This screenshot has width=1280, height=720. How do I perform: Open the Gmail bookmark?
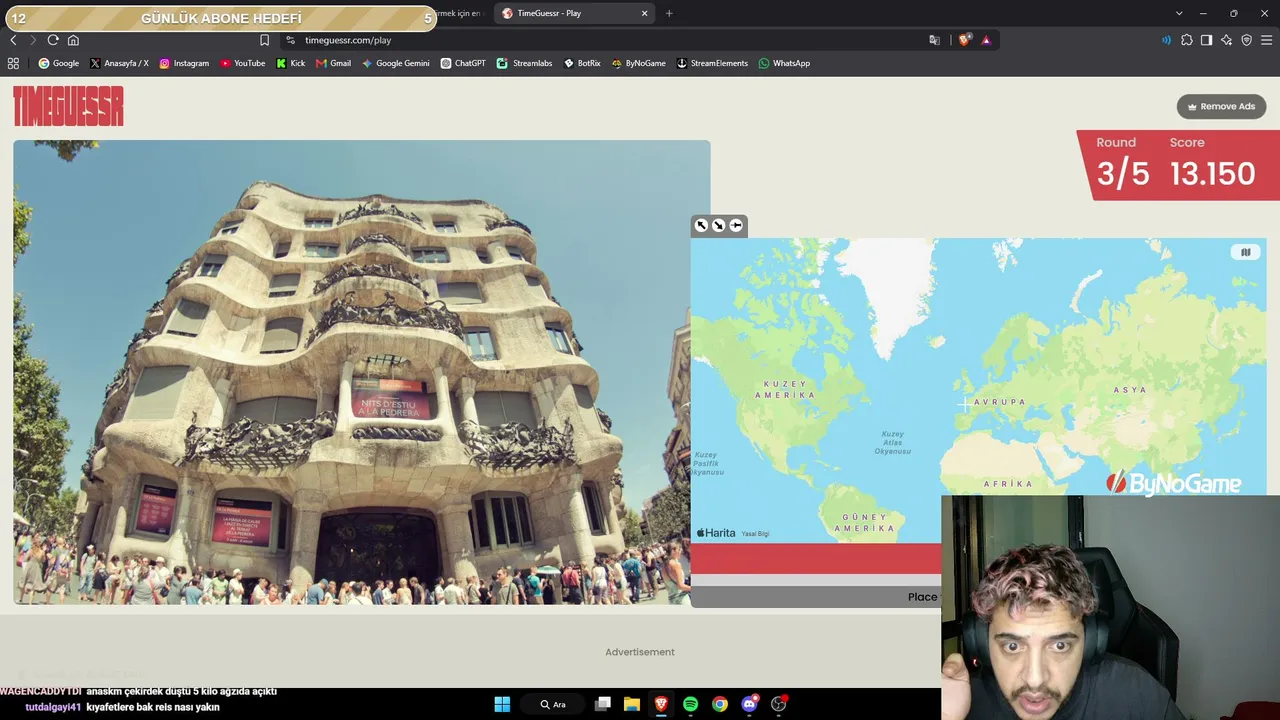[333, 63]
